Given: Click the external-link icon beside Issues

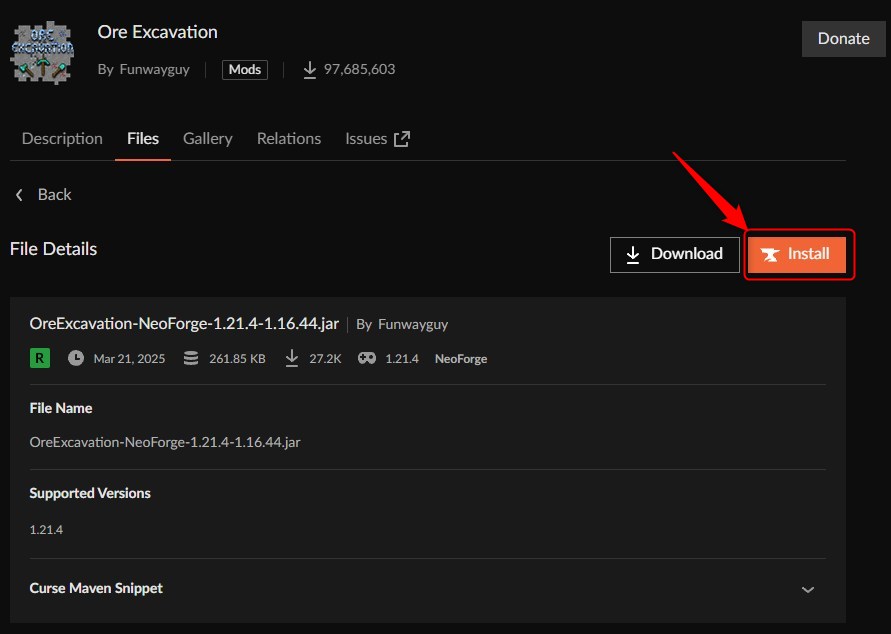Looking at the screenshot, I should pos(402,139).
